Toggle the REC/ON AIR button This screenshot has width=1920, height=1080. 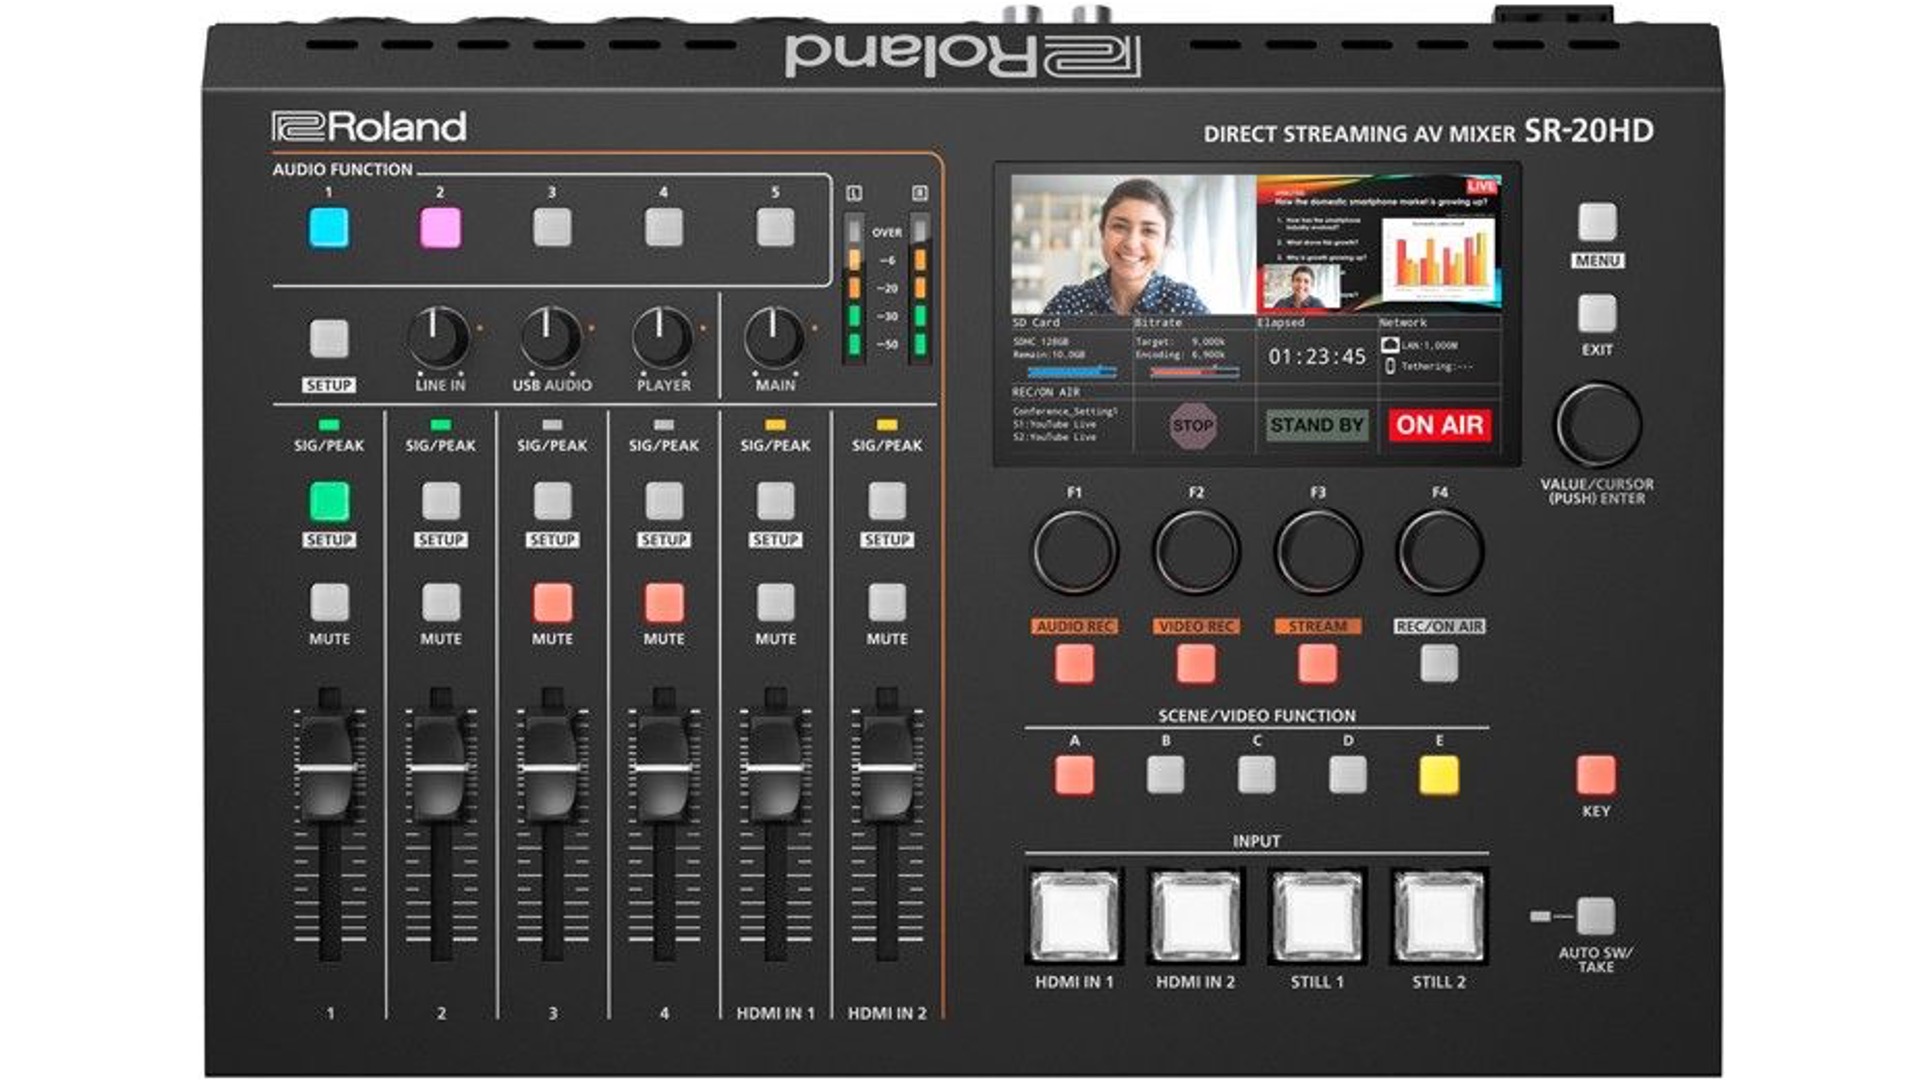pyautogui.click(x=1439, y=664)
